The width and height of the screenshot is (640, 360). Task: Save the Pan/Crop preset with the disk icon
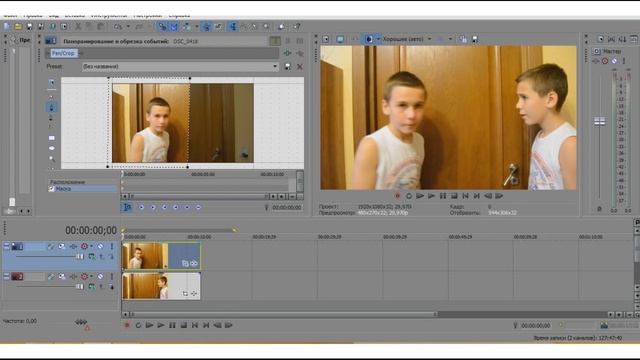coord(288,67)
